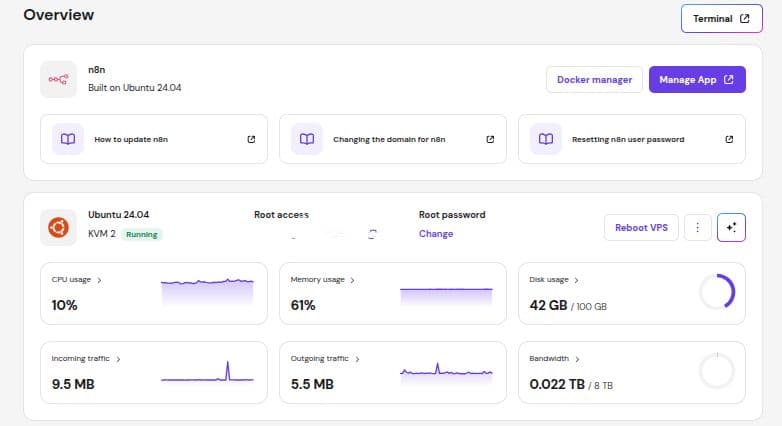Open the Terminal button

pyautogui.click(x=721, y=18)
